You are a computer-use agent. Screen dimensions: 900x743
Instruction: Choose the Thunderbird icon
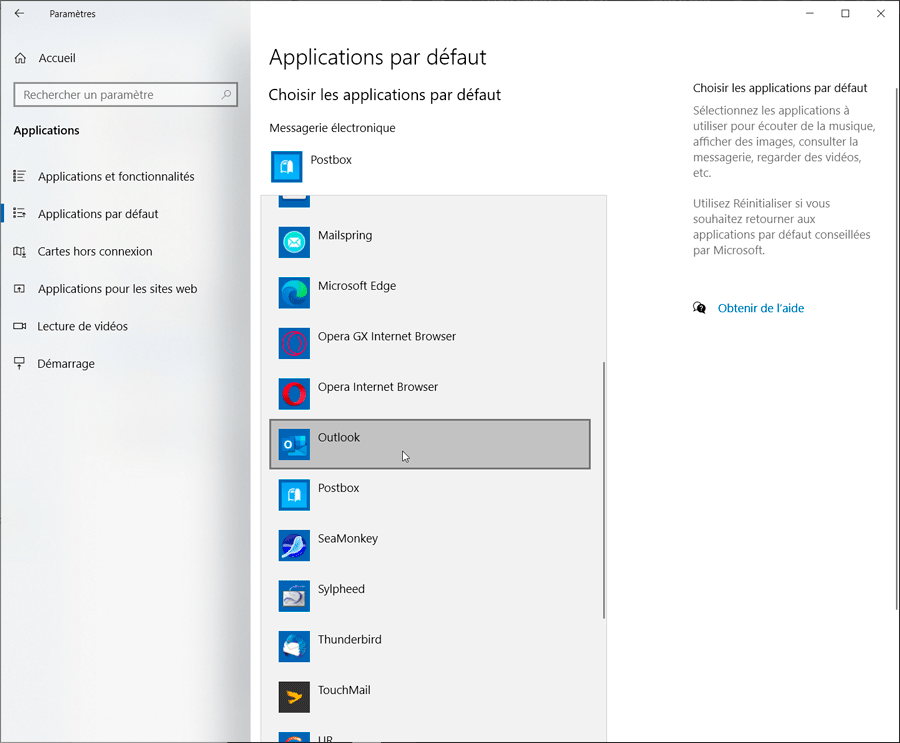(294, 647)
